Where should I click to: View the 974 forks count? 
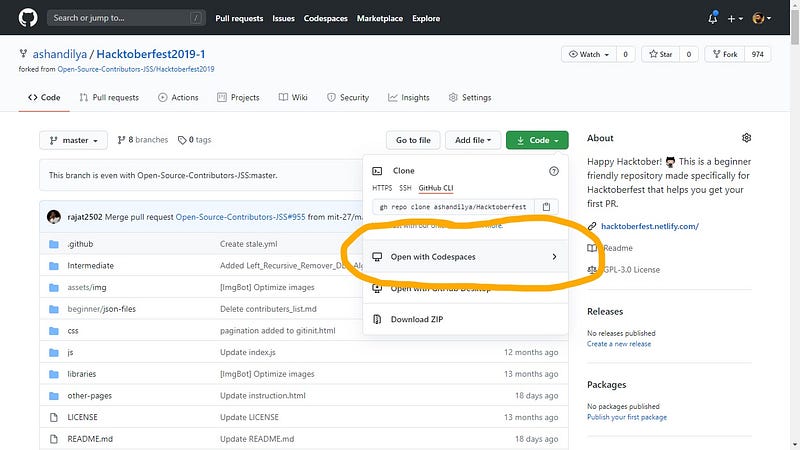758,54
